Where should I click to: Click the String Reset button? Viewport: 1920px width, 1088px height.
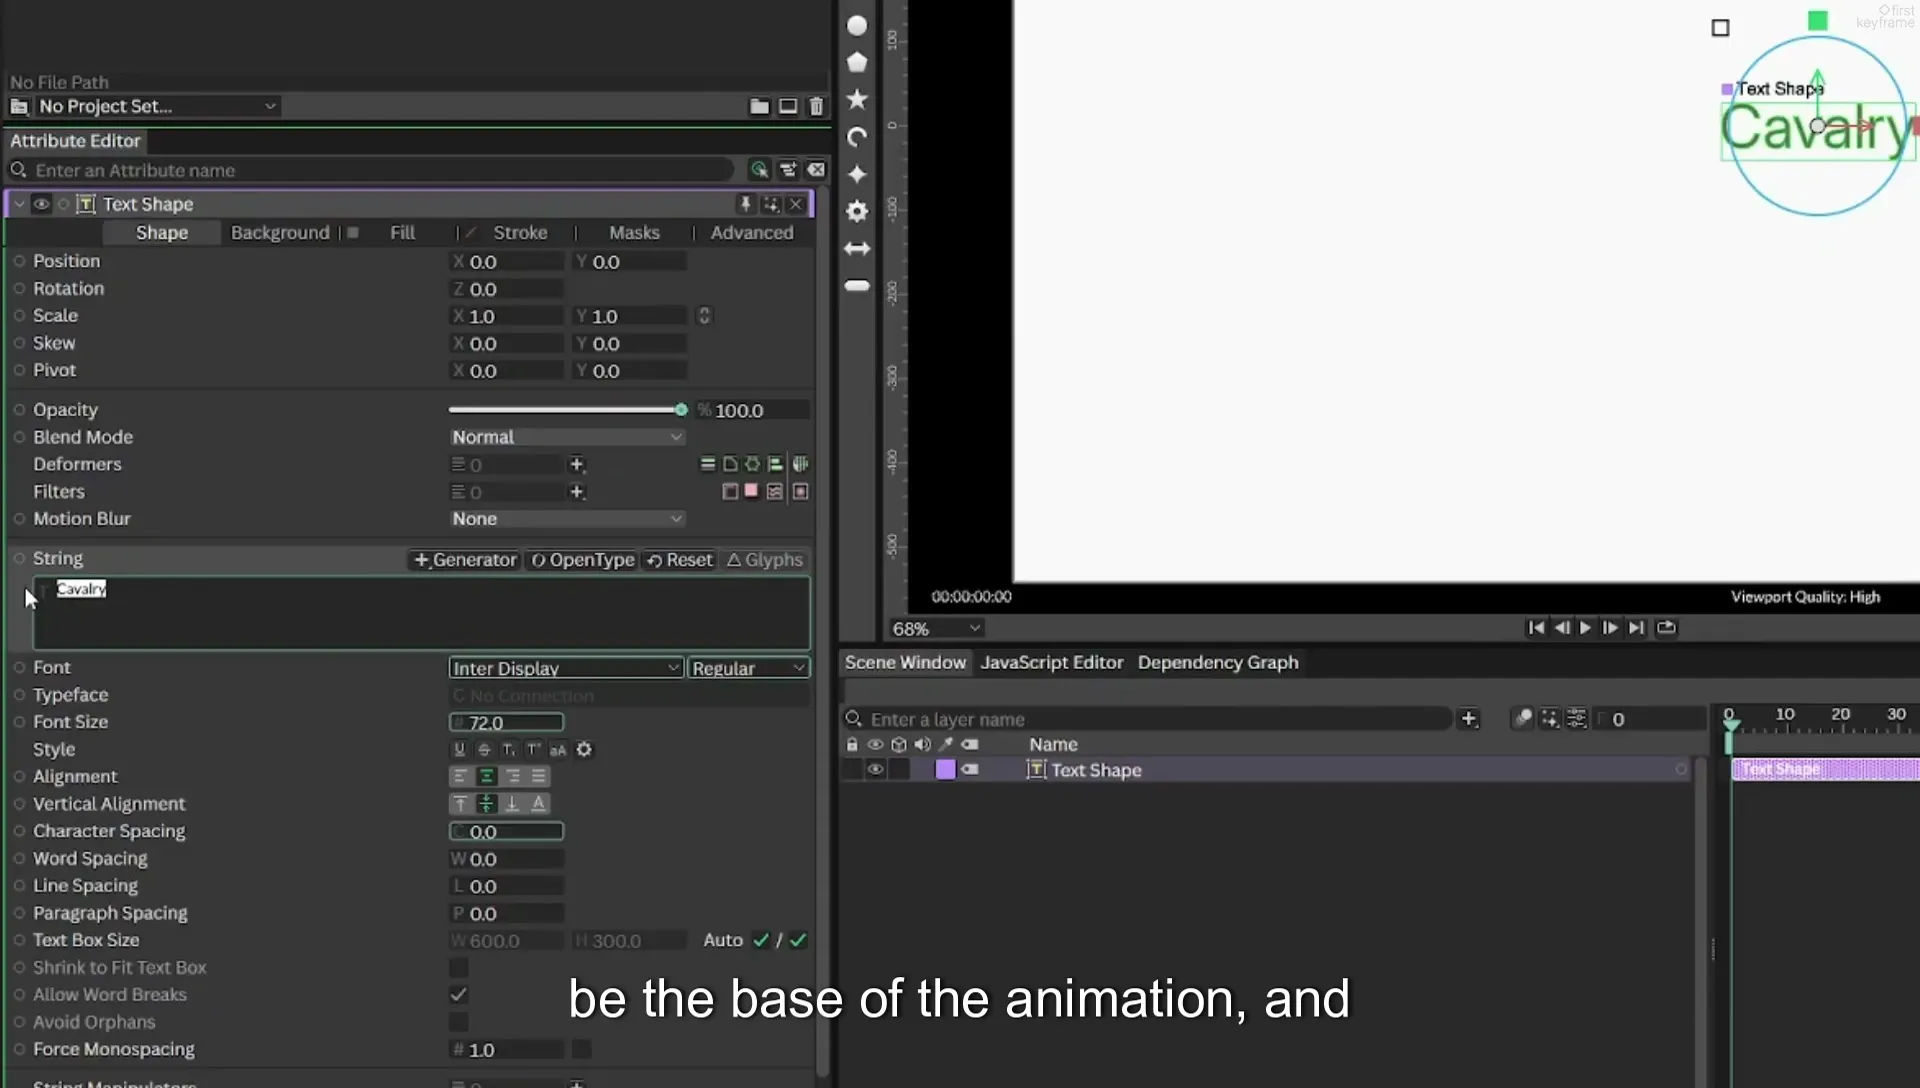pos(680,560)
